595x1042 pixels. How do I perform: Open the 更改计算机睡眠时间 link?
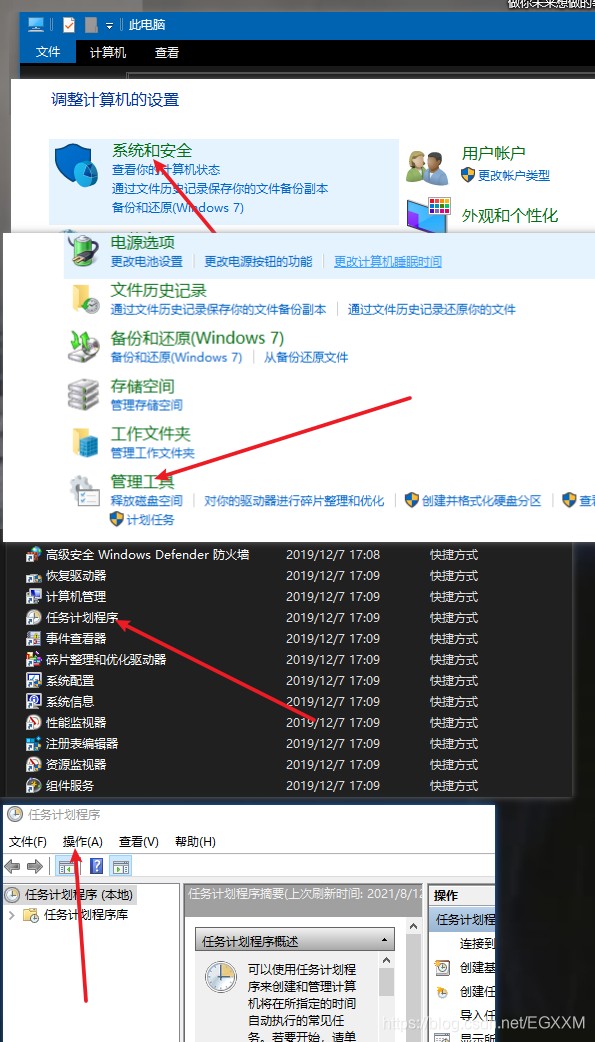coord(388,261)
